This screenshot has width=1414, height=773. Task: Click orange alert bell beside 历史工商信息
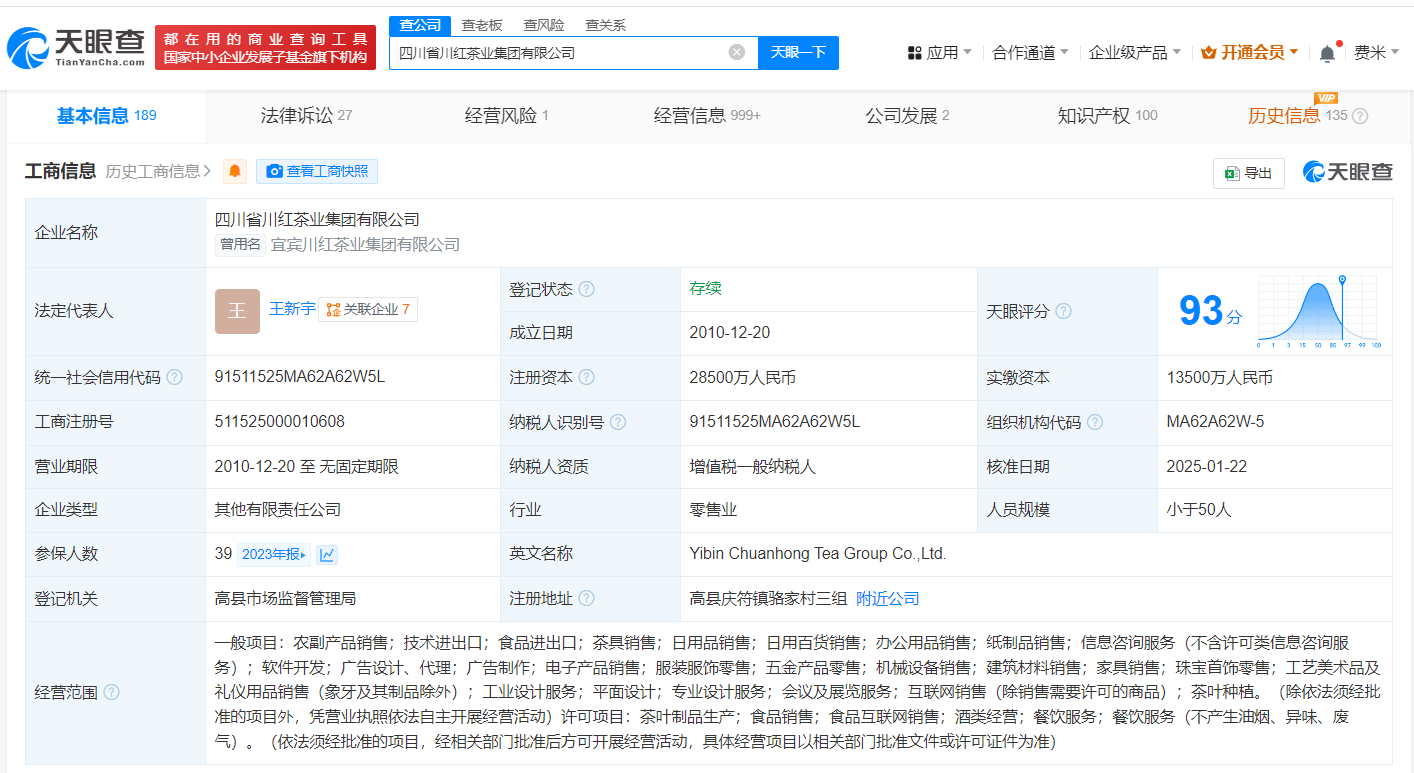235,171
